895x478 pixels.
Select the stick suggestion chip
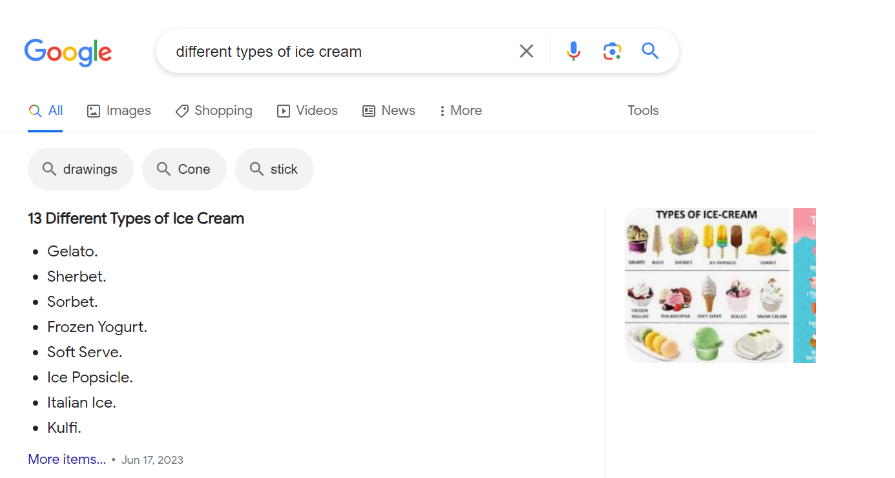pyautogui.click(x=274, y=169)
